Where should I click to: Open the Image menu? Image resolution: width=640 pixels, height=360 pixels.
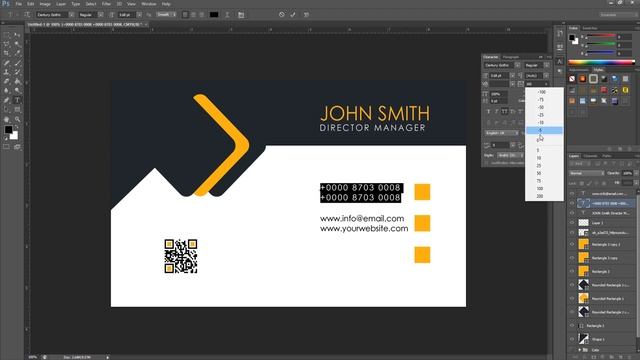pyautogui.click(x=45, y=4)
